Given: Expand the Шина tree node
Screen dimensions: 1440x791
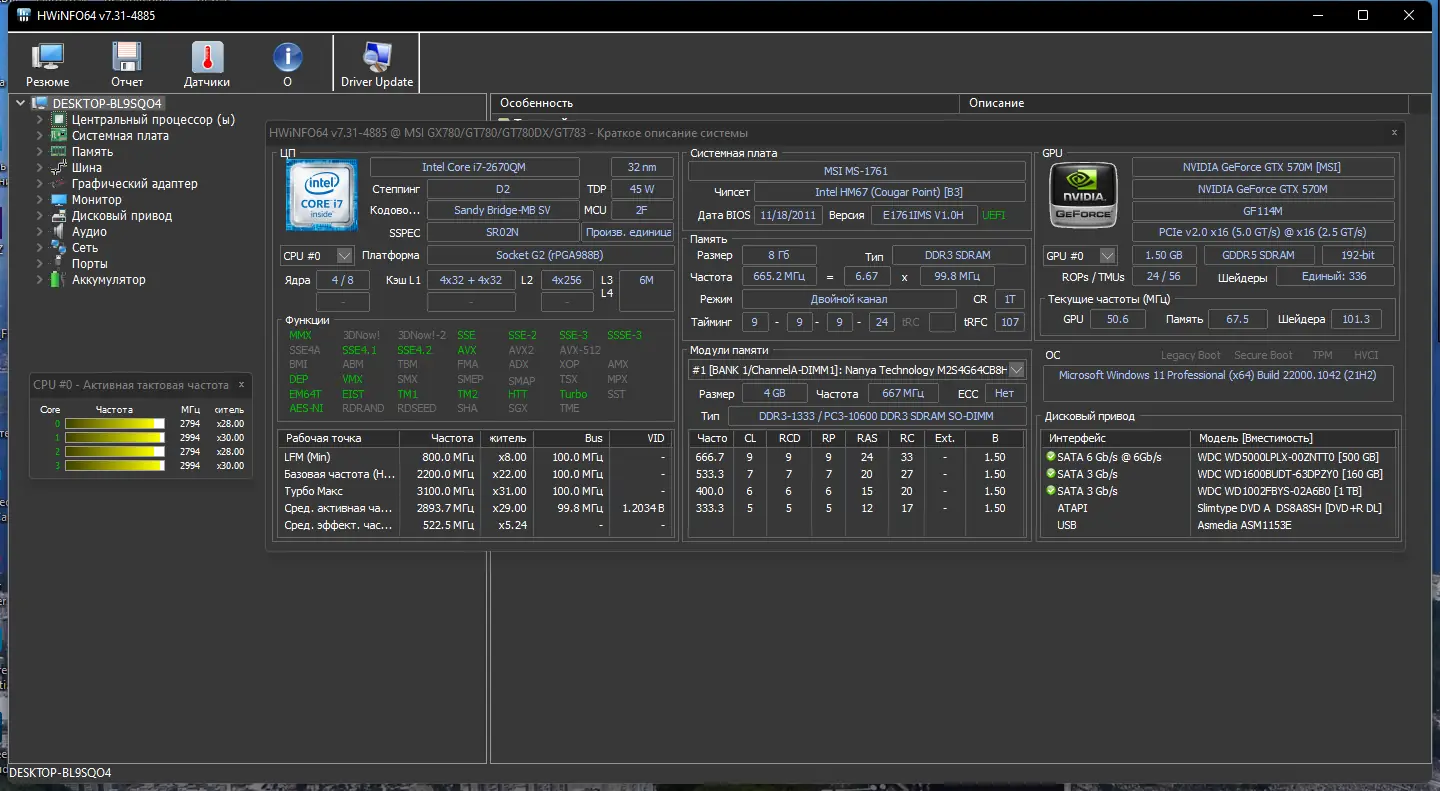Looking at the screenshot, I should coord(40,167).
